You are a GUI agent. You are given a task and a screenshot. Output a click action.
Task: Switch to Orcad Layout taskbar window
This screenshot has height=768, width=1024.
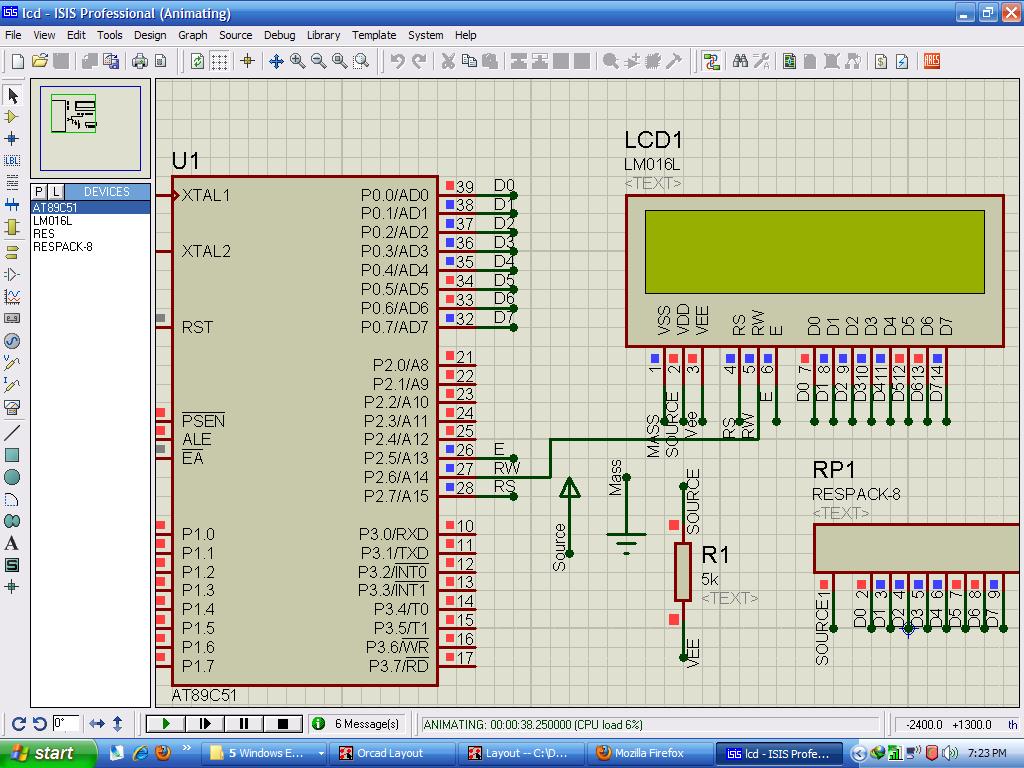click(392, 754)
